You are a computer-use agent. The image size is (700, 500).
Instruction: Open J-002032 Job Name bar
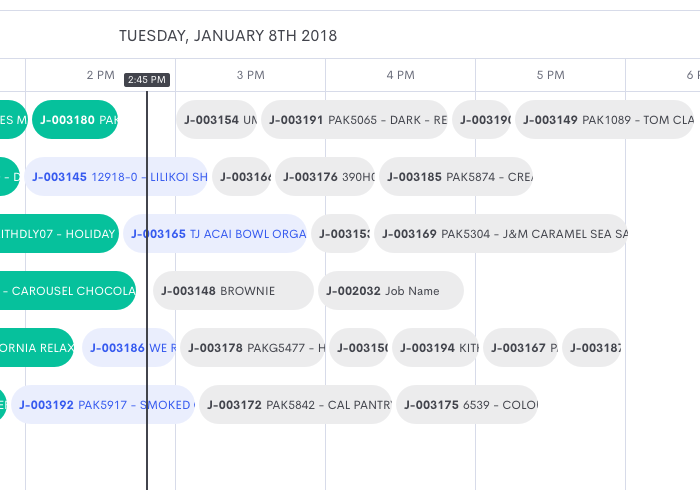pyautogui.click(x=391, y=291)
